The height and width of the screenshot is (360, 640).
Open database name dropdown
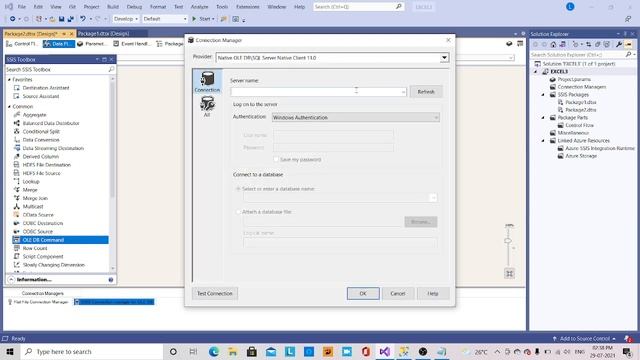433,198
